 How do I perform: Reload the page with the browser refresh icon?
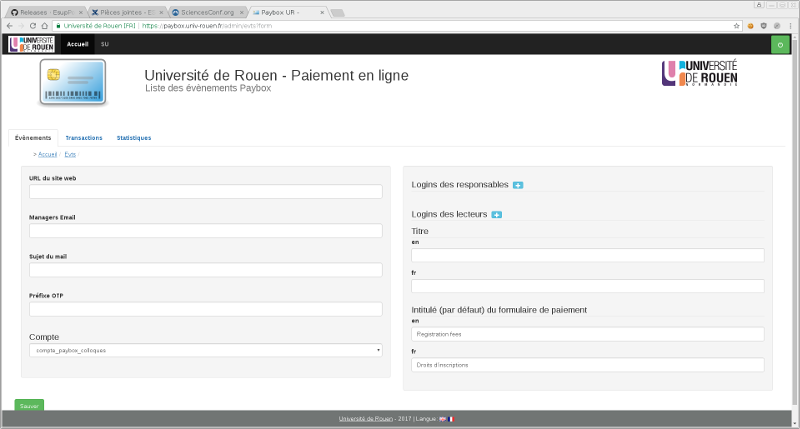tap(33, 25)
